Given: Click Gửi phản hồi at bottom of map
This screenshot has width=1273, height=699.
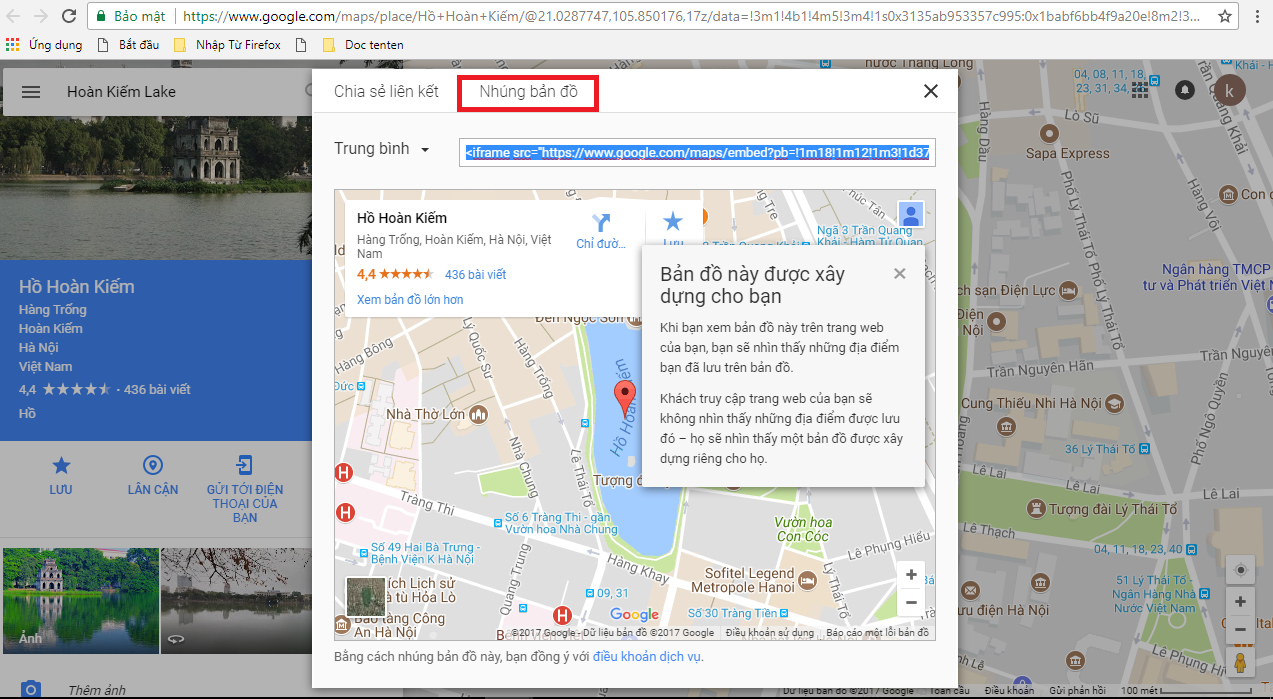Looking at the screenshot, I should click(x=1077, y=691).
